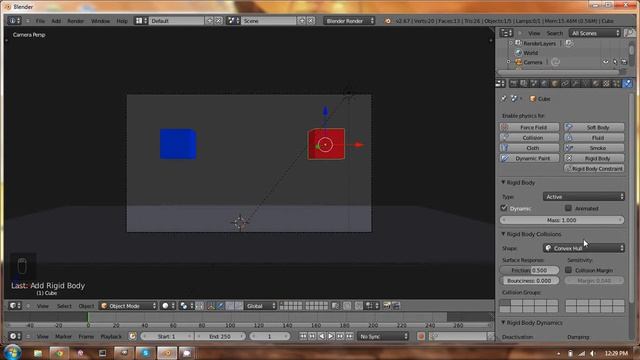Click the Friction value slider

[529, 270]
